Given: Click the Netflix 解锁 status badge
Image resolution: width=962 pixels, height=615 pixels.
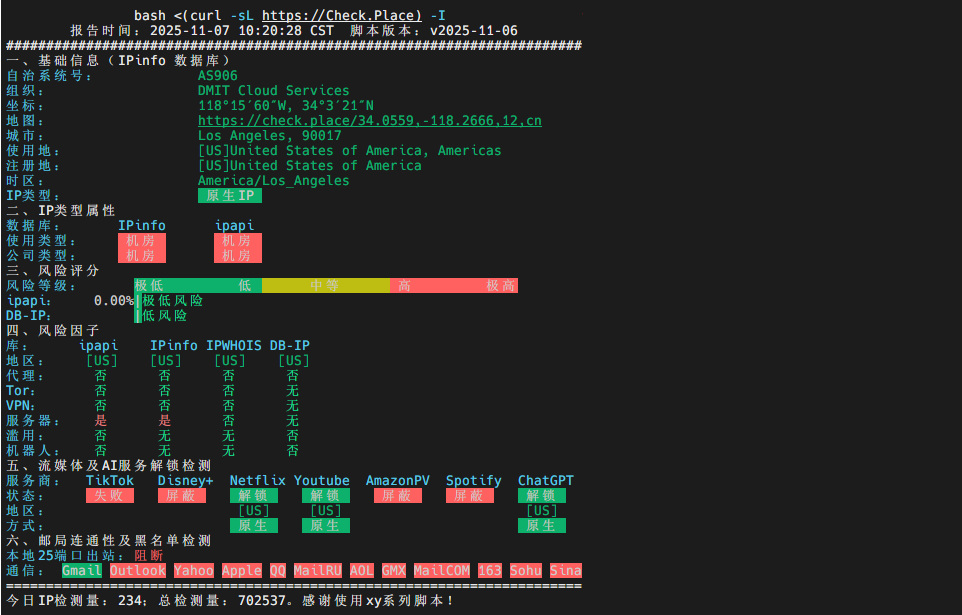Looking at the screenshot, I should click(254, 496).
